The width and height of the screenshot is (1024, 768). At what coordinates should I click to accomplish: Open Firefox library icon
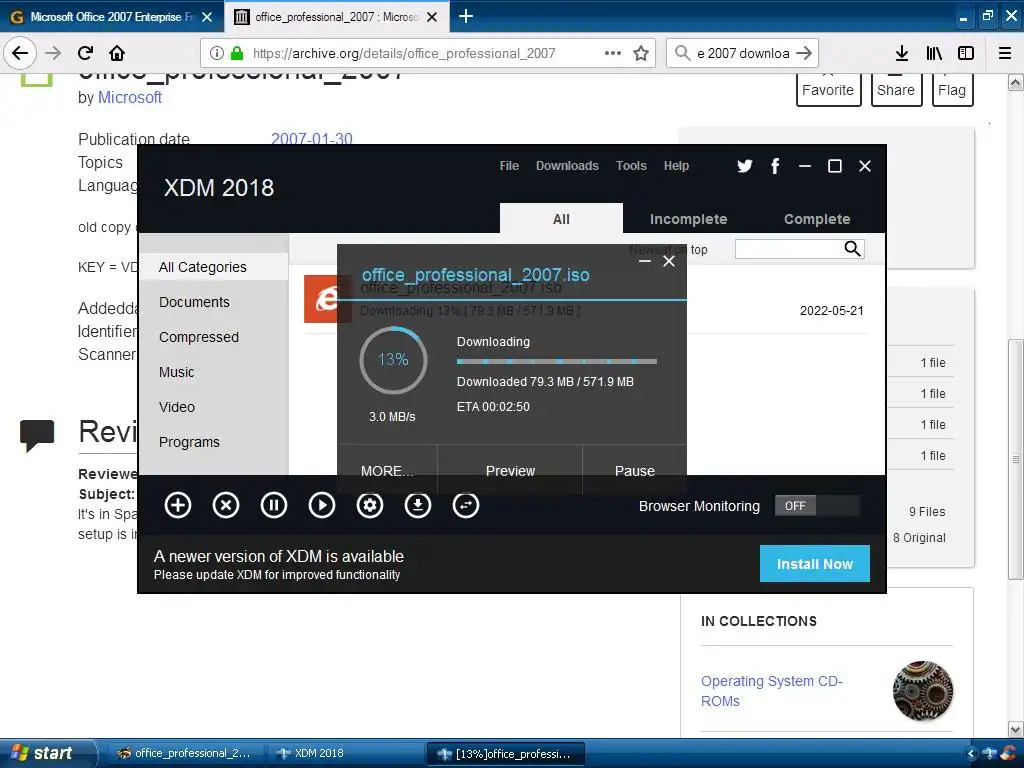pyautogui.click(x=934, y=53)
